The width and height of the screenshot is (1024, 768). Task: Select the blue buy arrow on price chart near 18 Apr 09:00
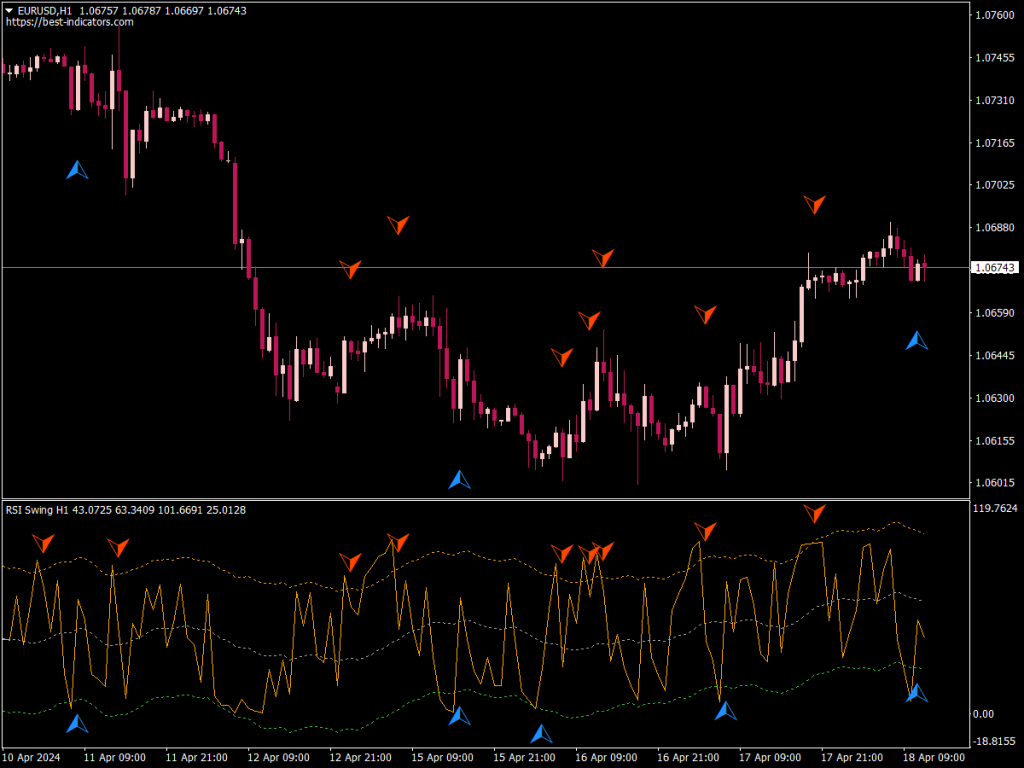point(917,340)
